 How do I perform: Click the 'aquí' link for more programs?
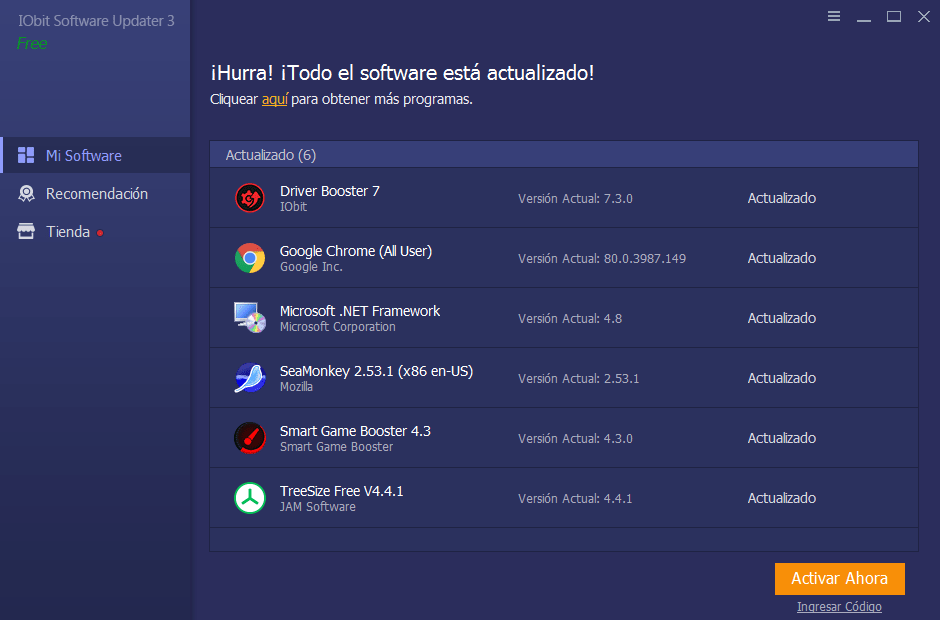tap(274, 99)
